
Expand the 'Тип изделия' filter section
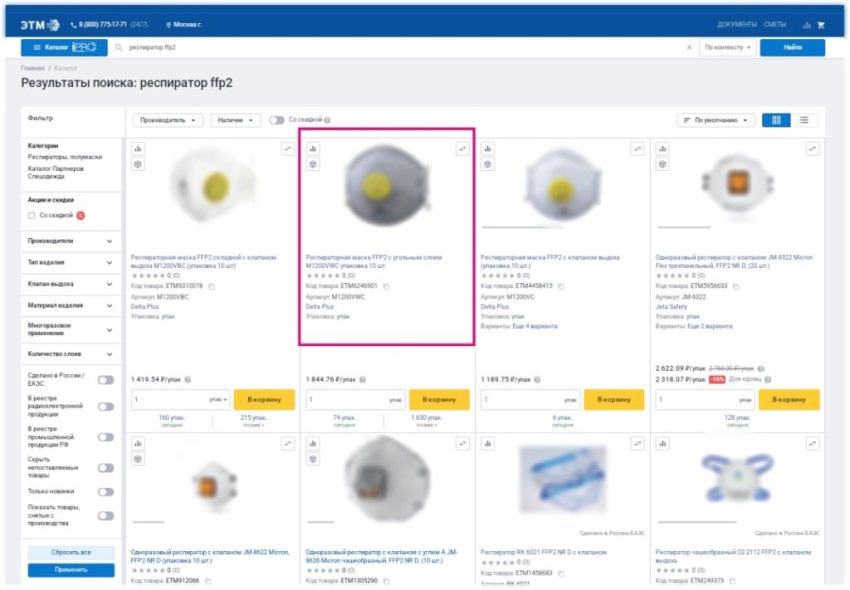70,262
